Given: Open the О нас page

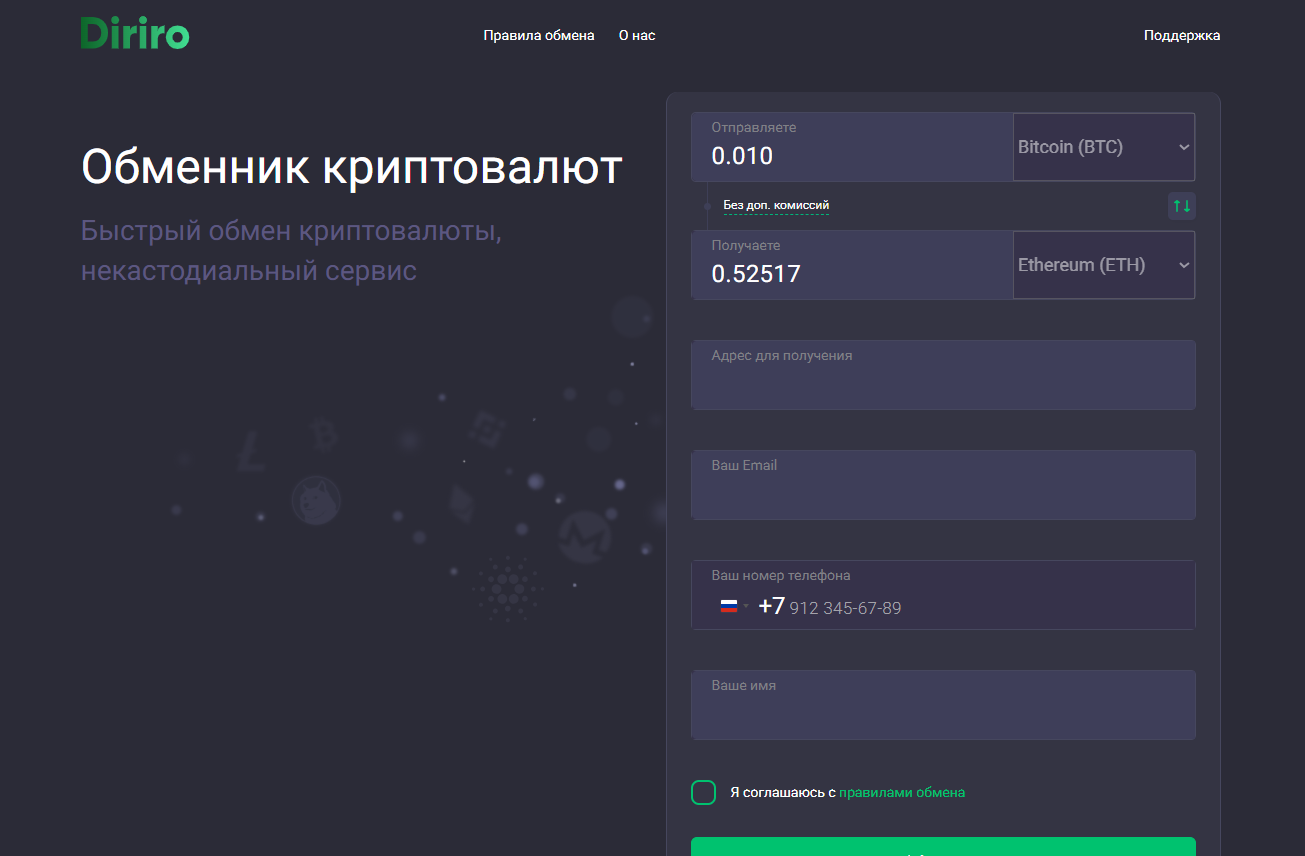Looking at the screenshot, I should coord(636,35).
